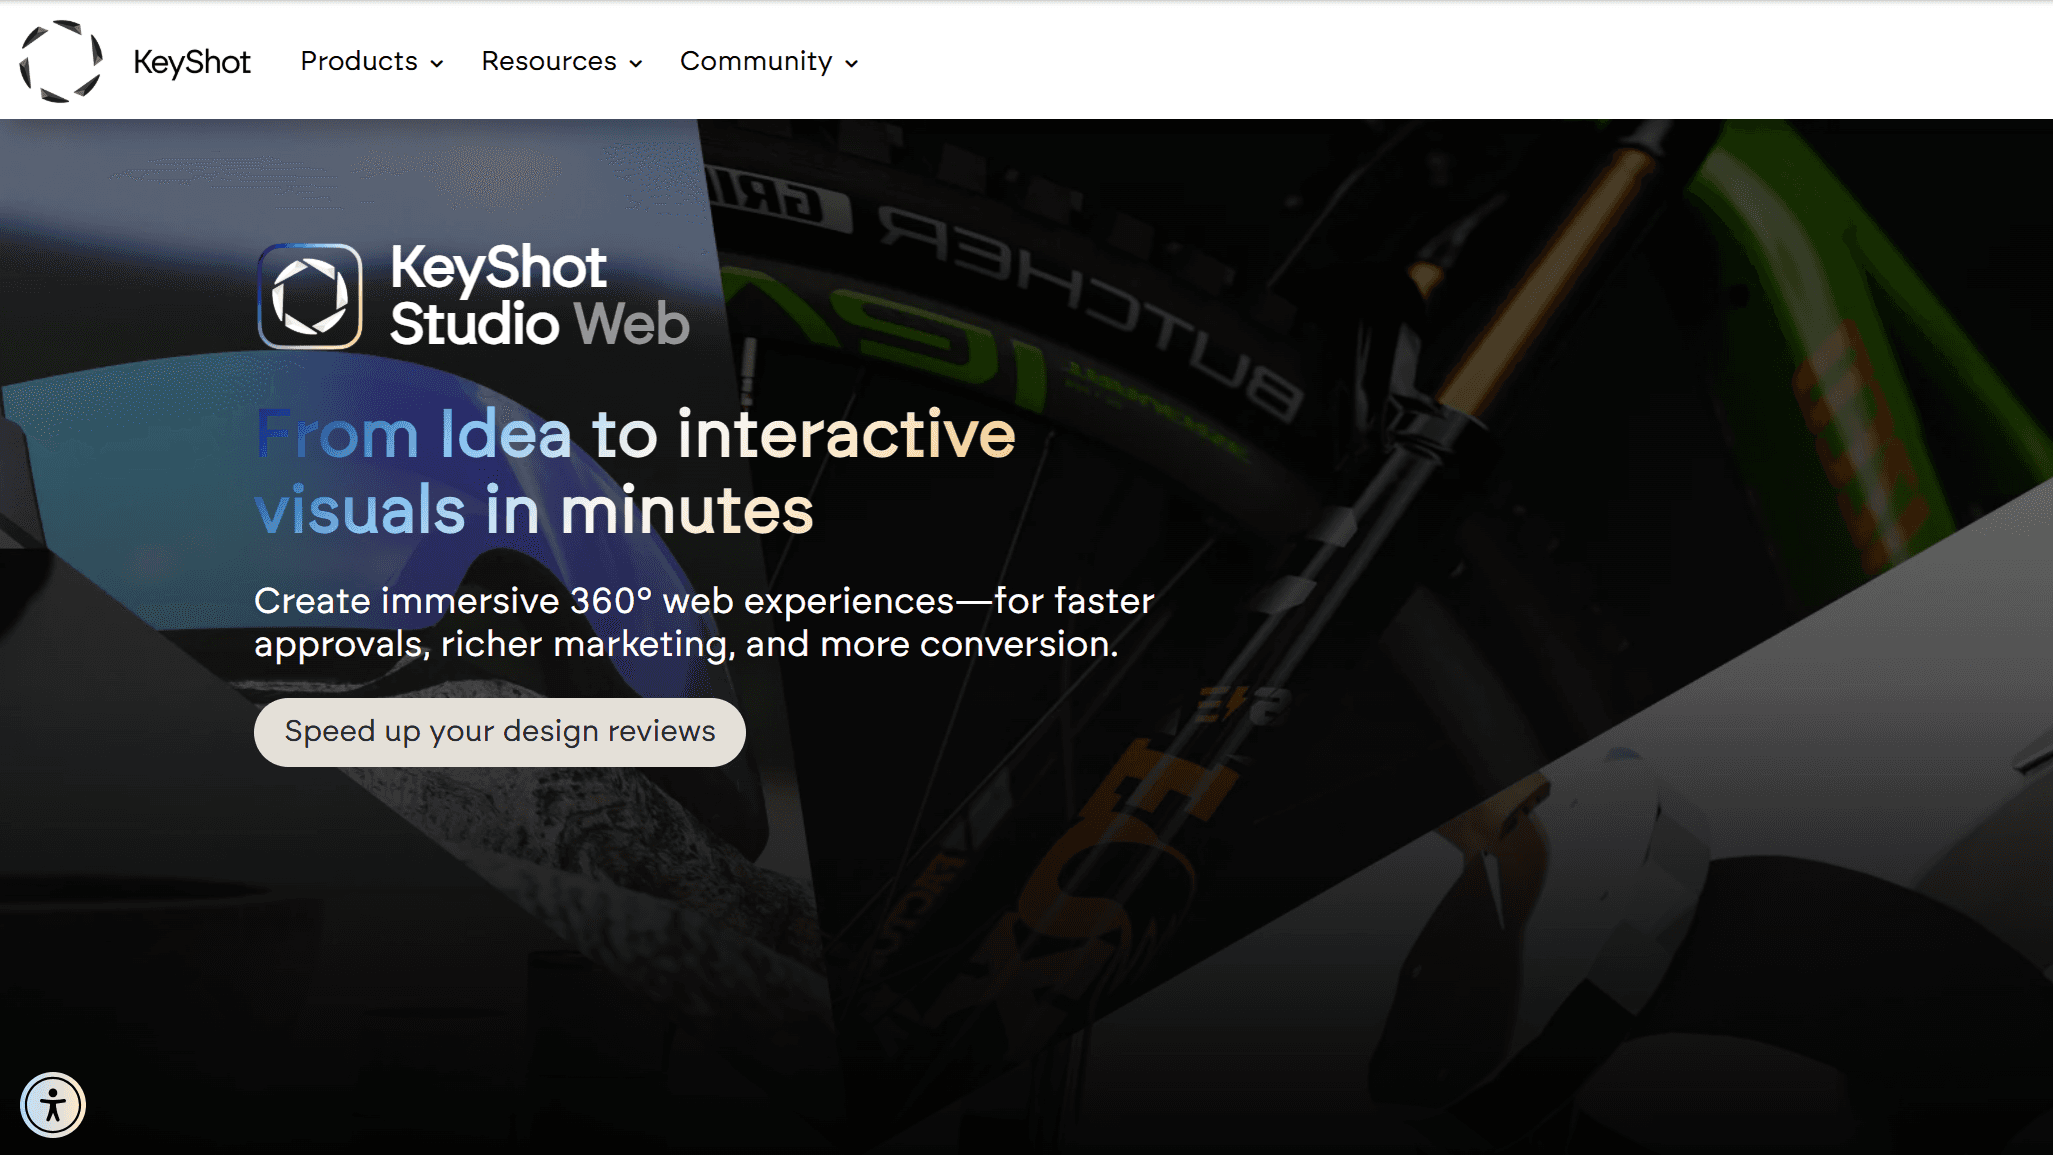2053x1155 pixels.
Task: Click the KeyShot Studio Web app icon
Action: click(310, 296)
